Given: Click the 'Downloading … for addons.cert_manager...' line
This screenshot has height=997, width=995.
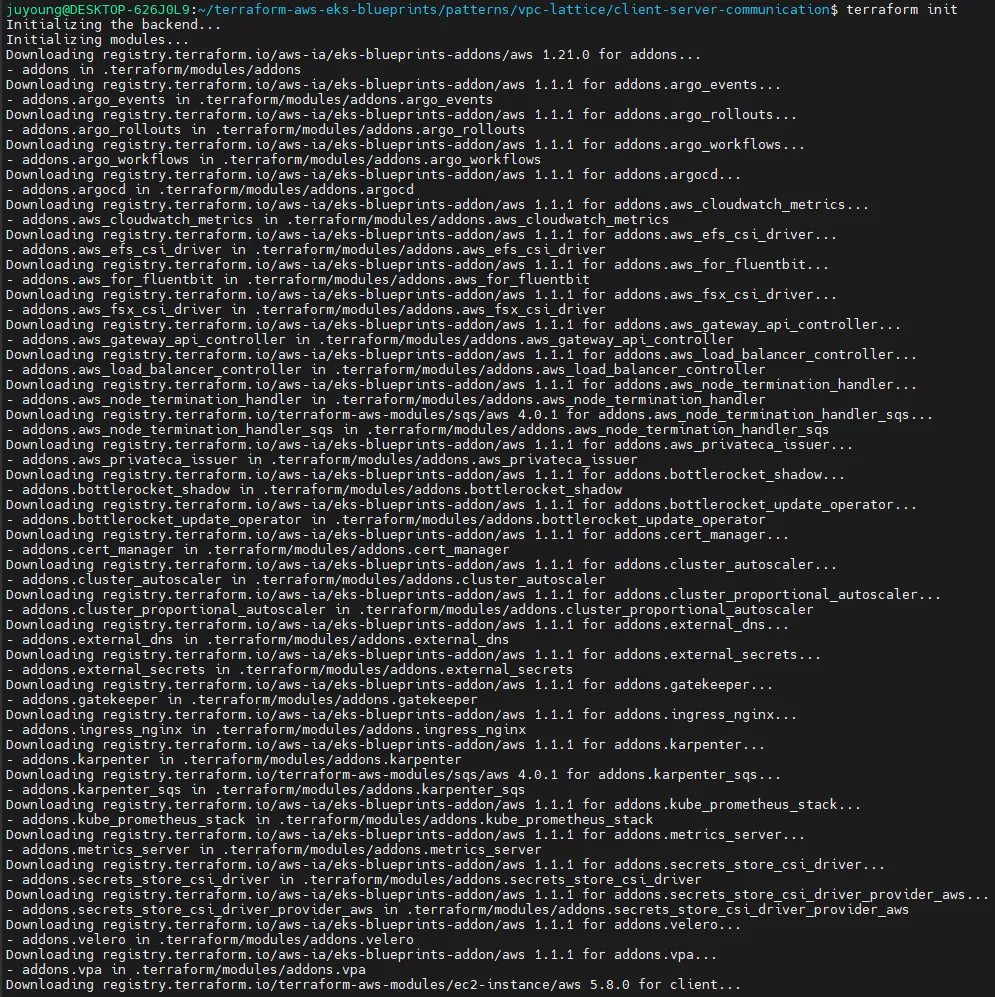Looking at the screenshot, I should point(397,535).
